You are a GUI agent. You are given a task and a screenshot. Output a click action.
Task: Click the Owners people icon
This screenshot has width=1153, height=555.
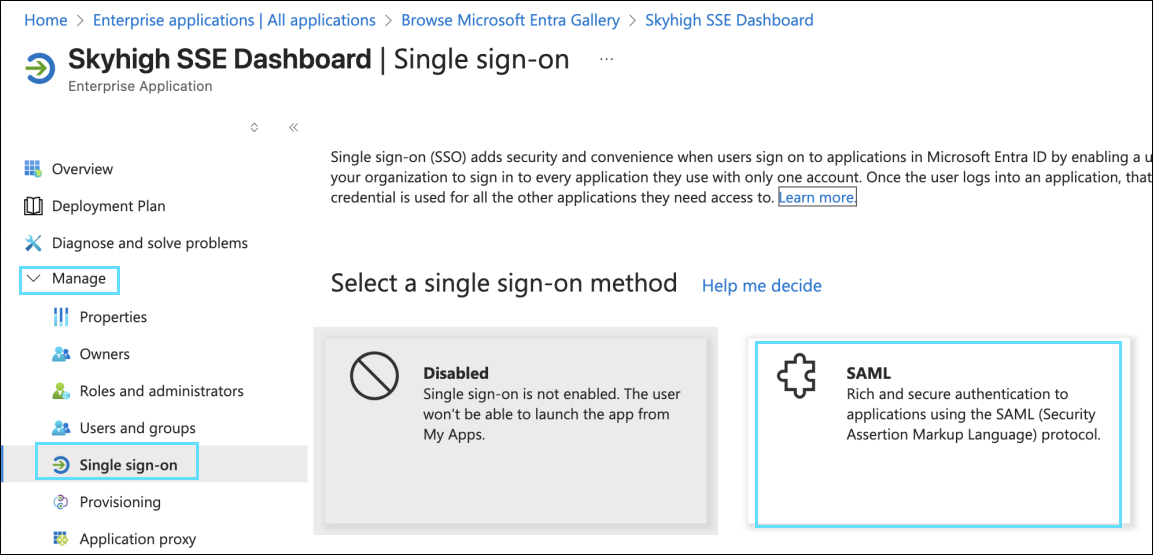61,354
